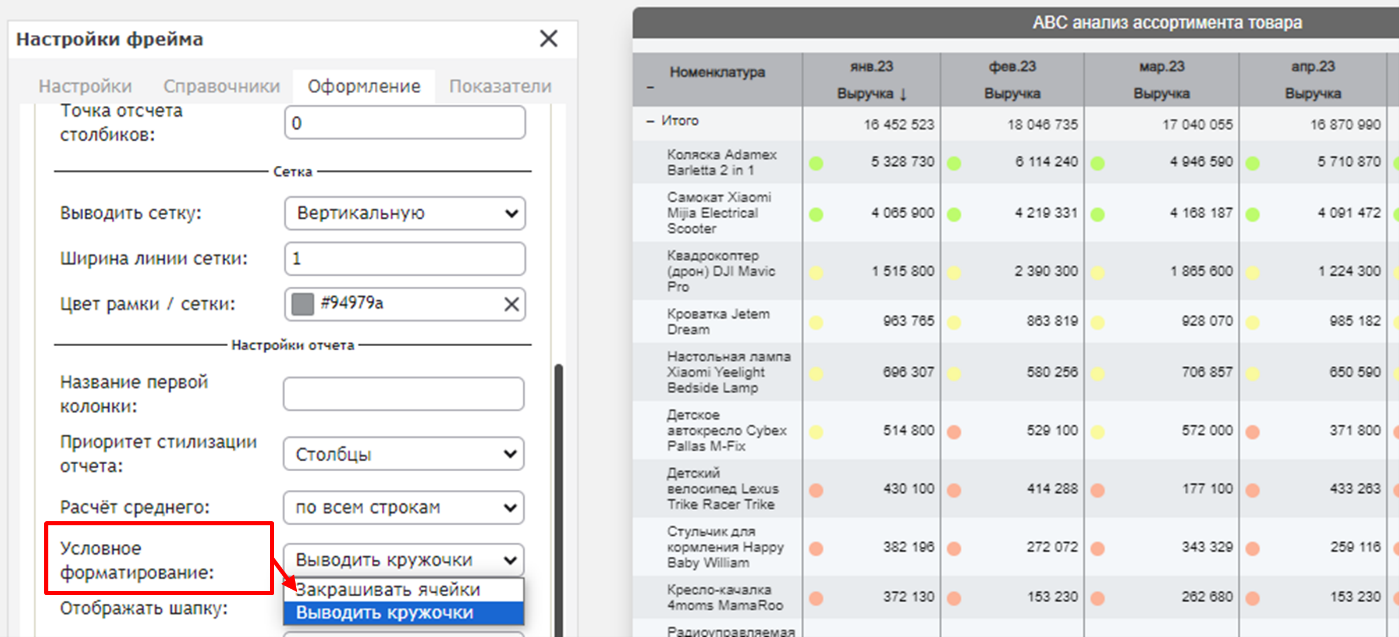Choose the Закрашивать ячейки option
This screenshot has width=1399, height=637.
pyautogui.click(x=403, y=590)
